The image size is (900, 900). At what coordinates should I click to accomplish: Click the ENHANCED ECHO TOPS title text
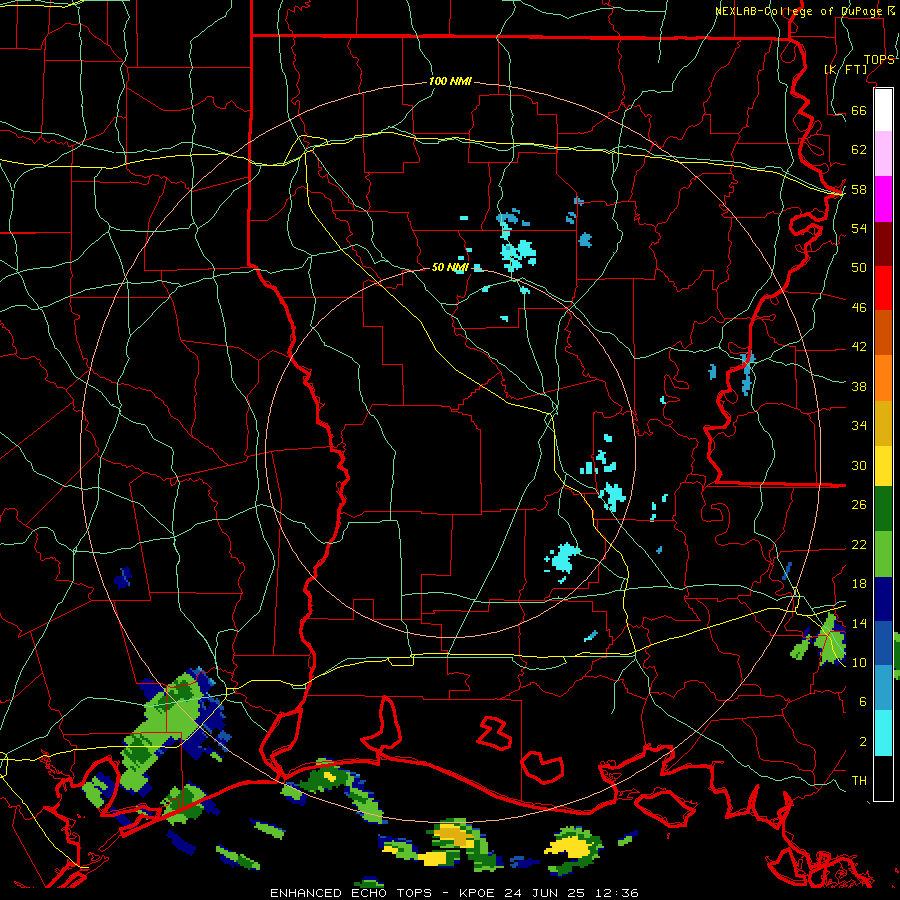coord(351,893)
